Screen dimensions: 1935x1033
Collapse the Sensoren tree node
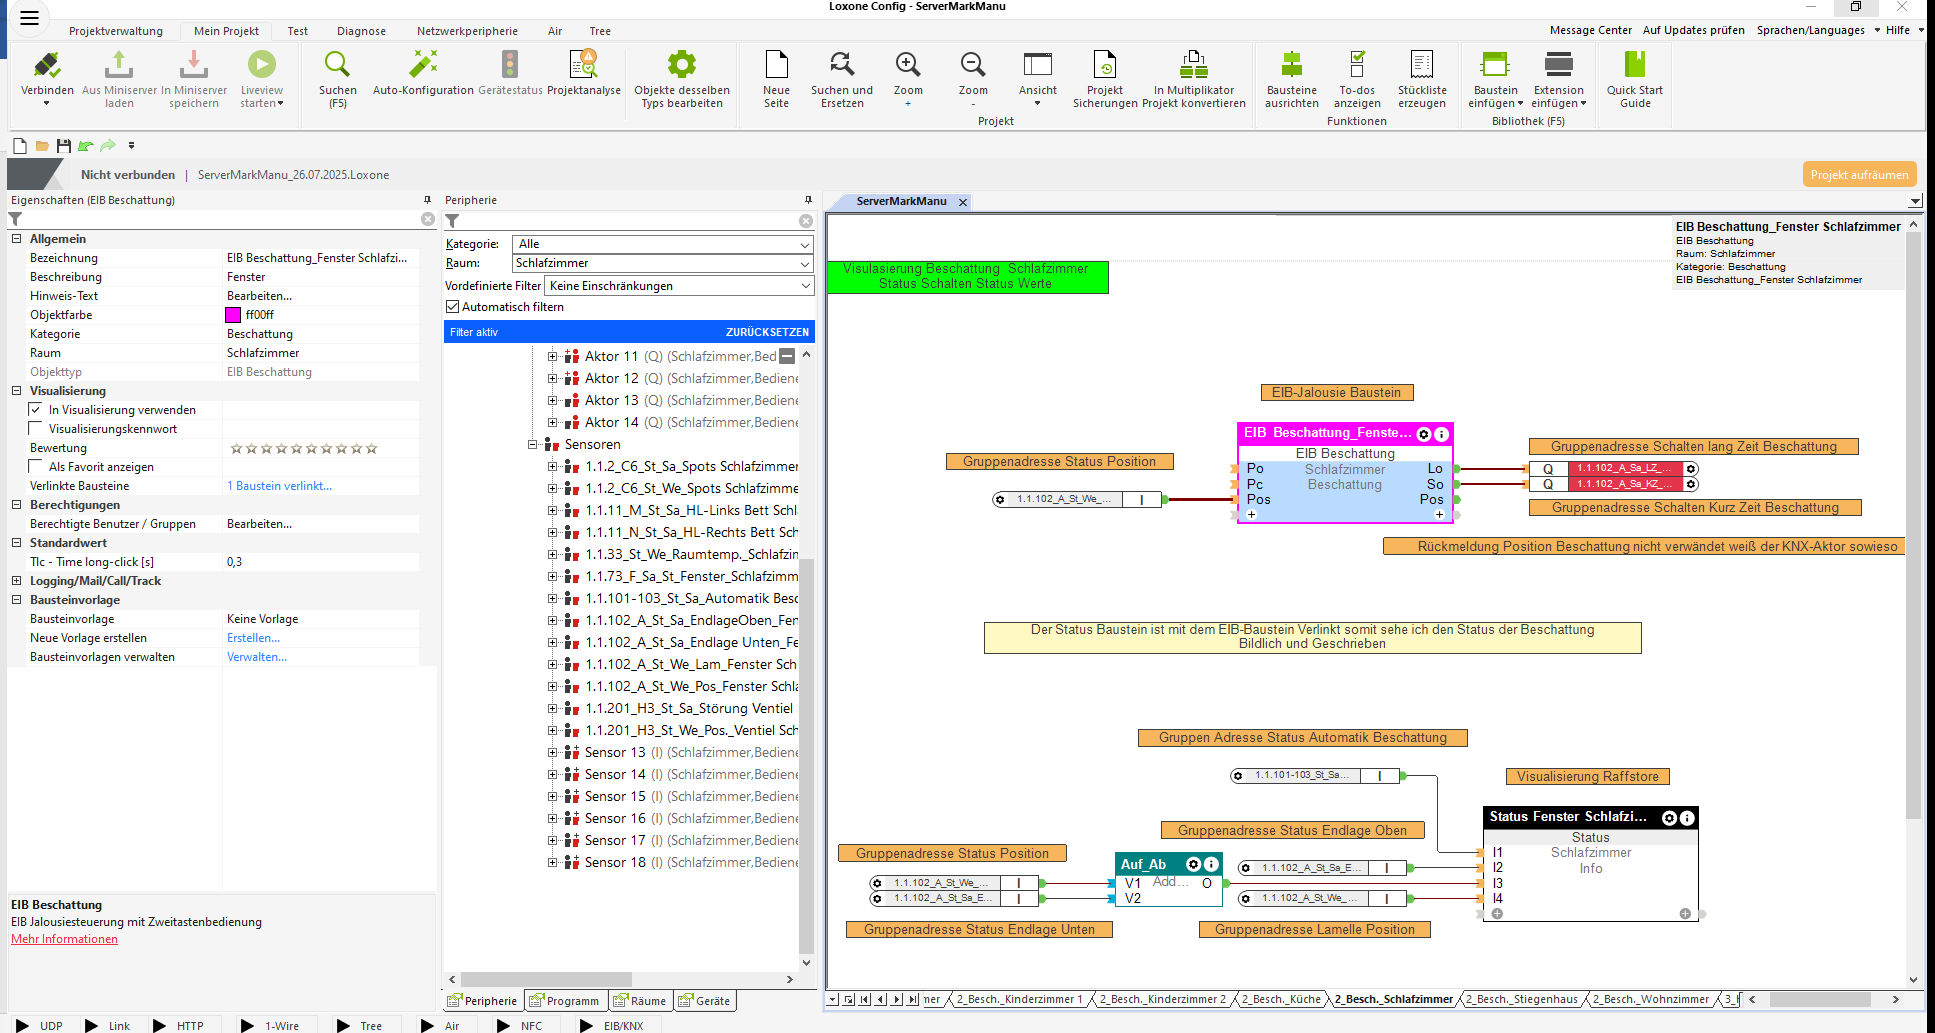(533, 445)
